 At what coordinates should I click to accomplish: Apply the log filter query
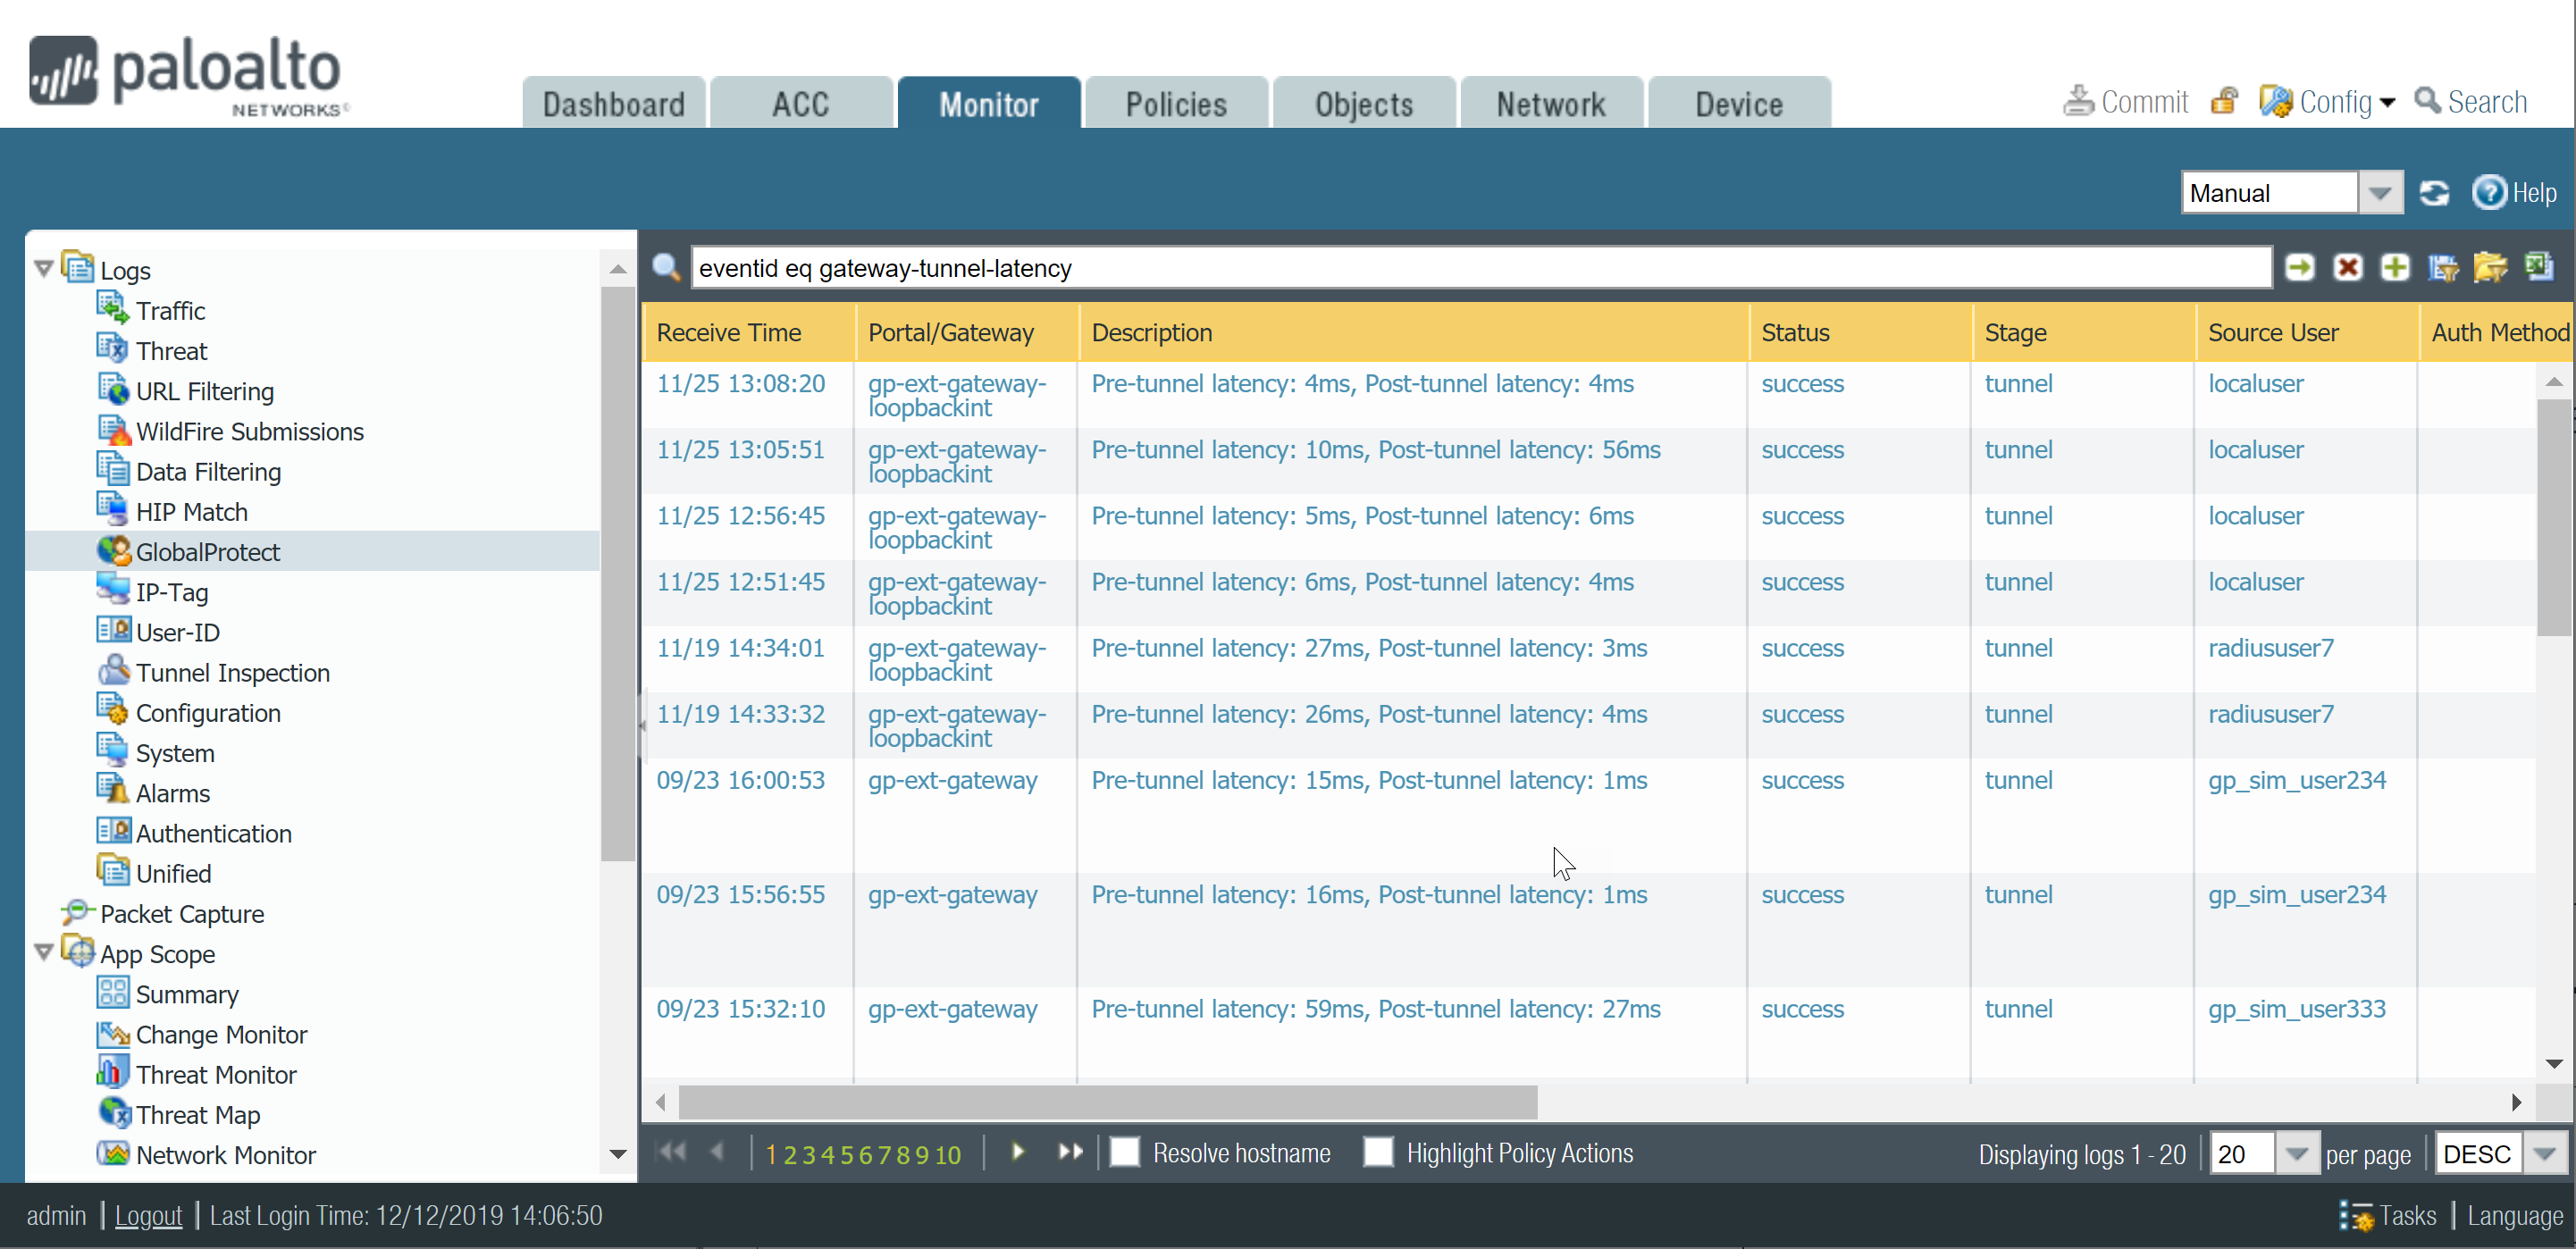(2299, 267)
